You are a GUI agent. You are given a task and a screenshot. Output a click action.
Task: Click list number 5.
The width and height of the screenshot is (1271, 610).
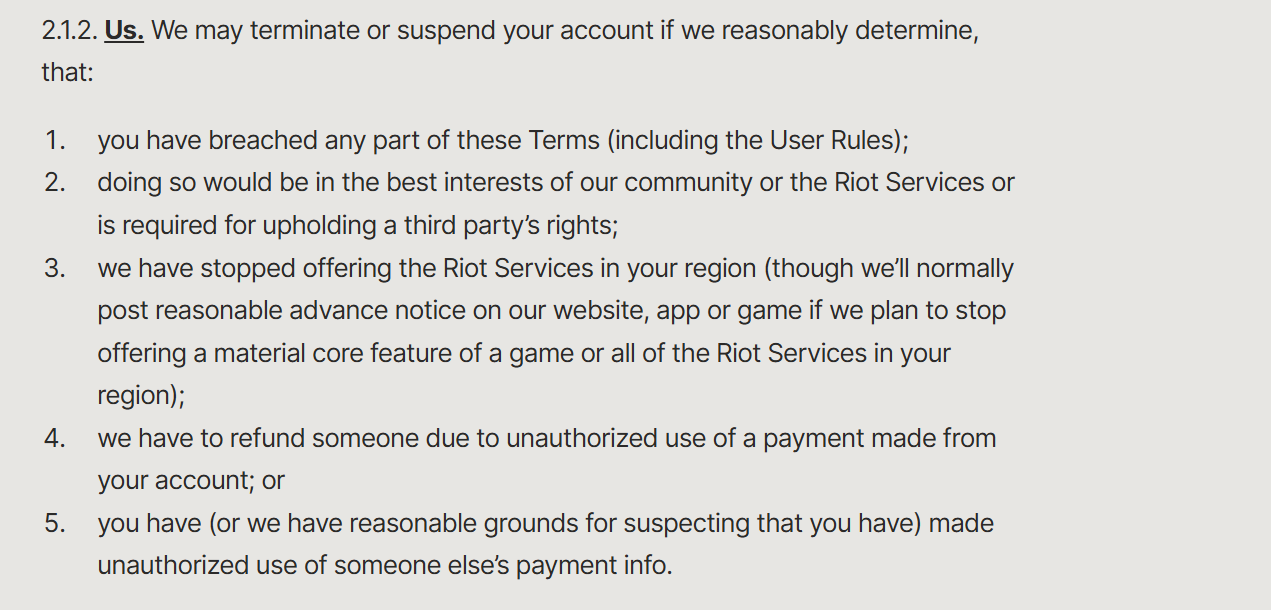tap(55, 523)
